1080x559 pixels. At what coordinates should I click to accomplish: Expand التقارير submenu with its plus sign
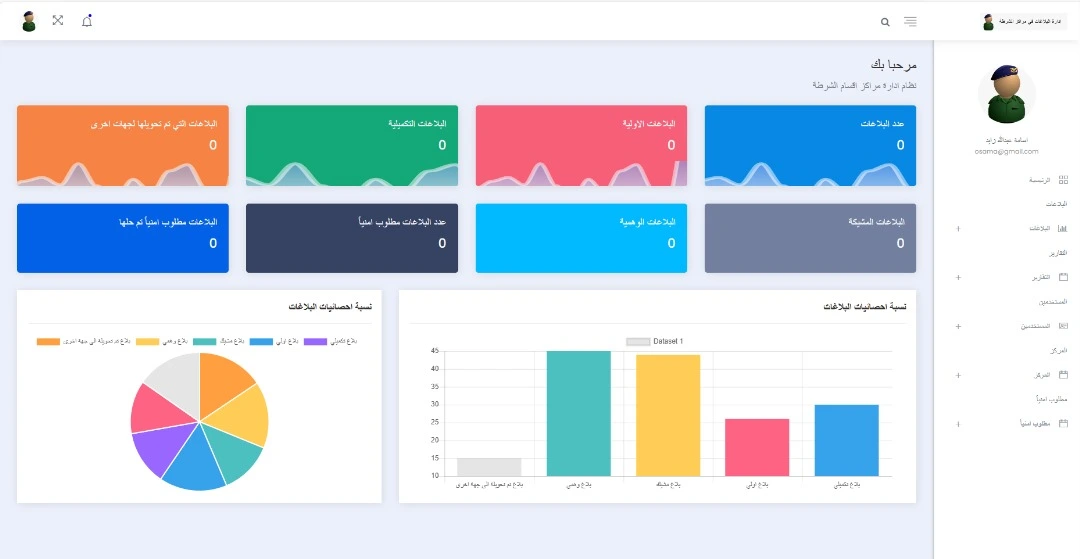point(959,278)
